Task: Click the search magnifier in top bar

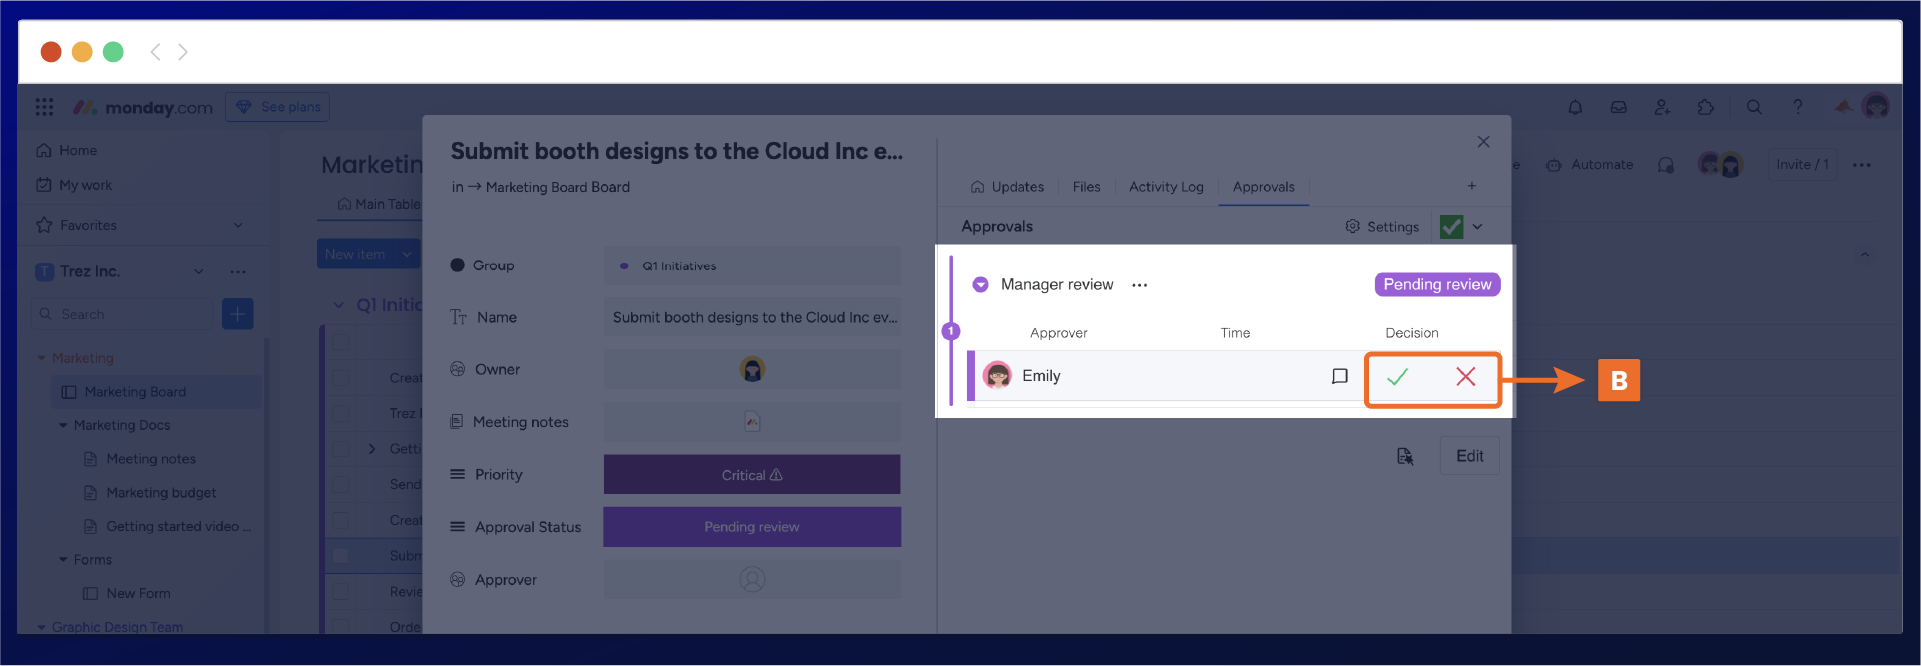Action: pos(1754,107)
